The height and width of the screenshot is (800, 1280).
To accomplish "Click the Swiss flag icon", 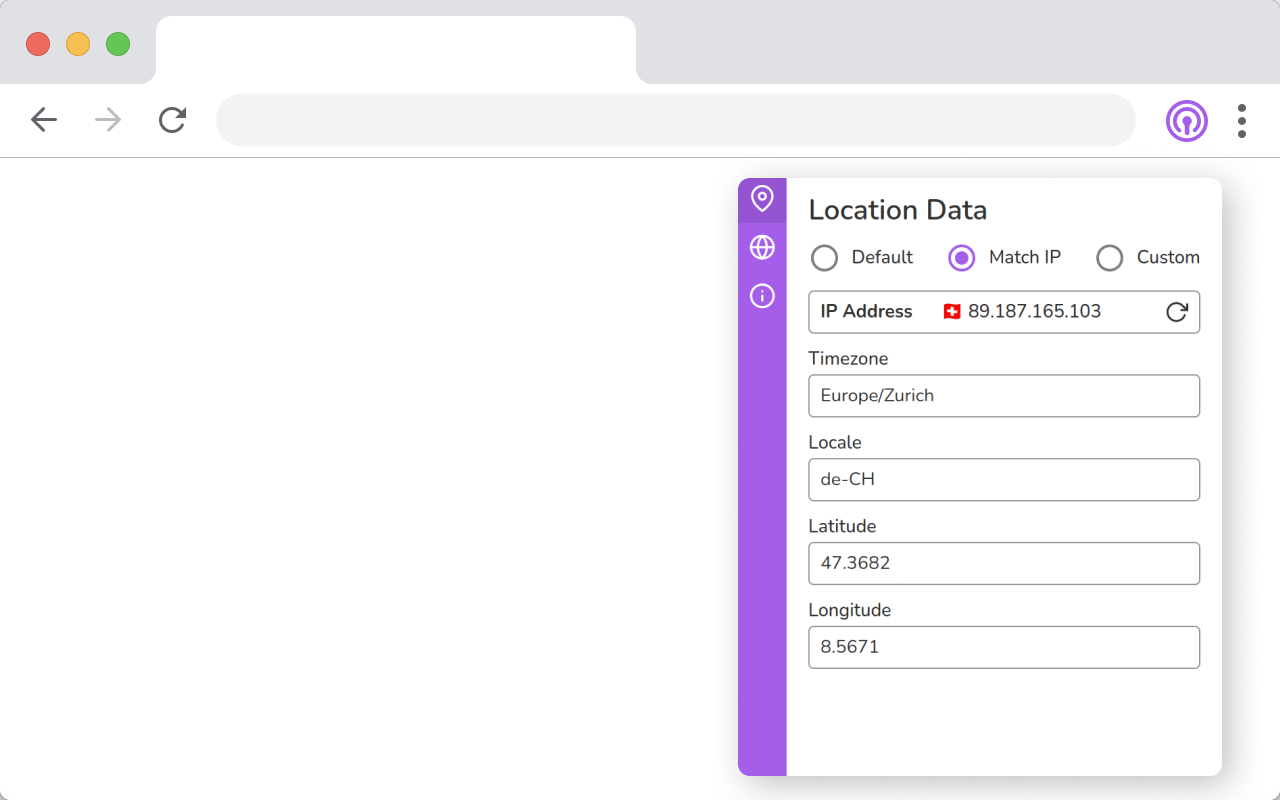I will (x=952, y=312).
